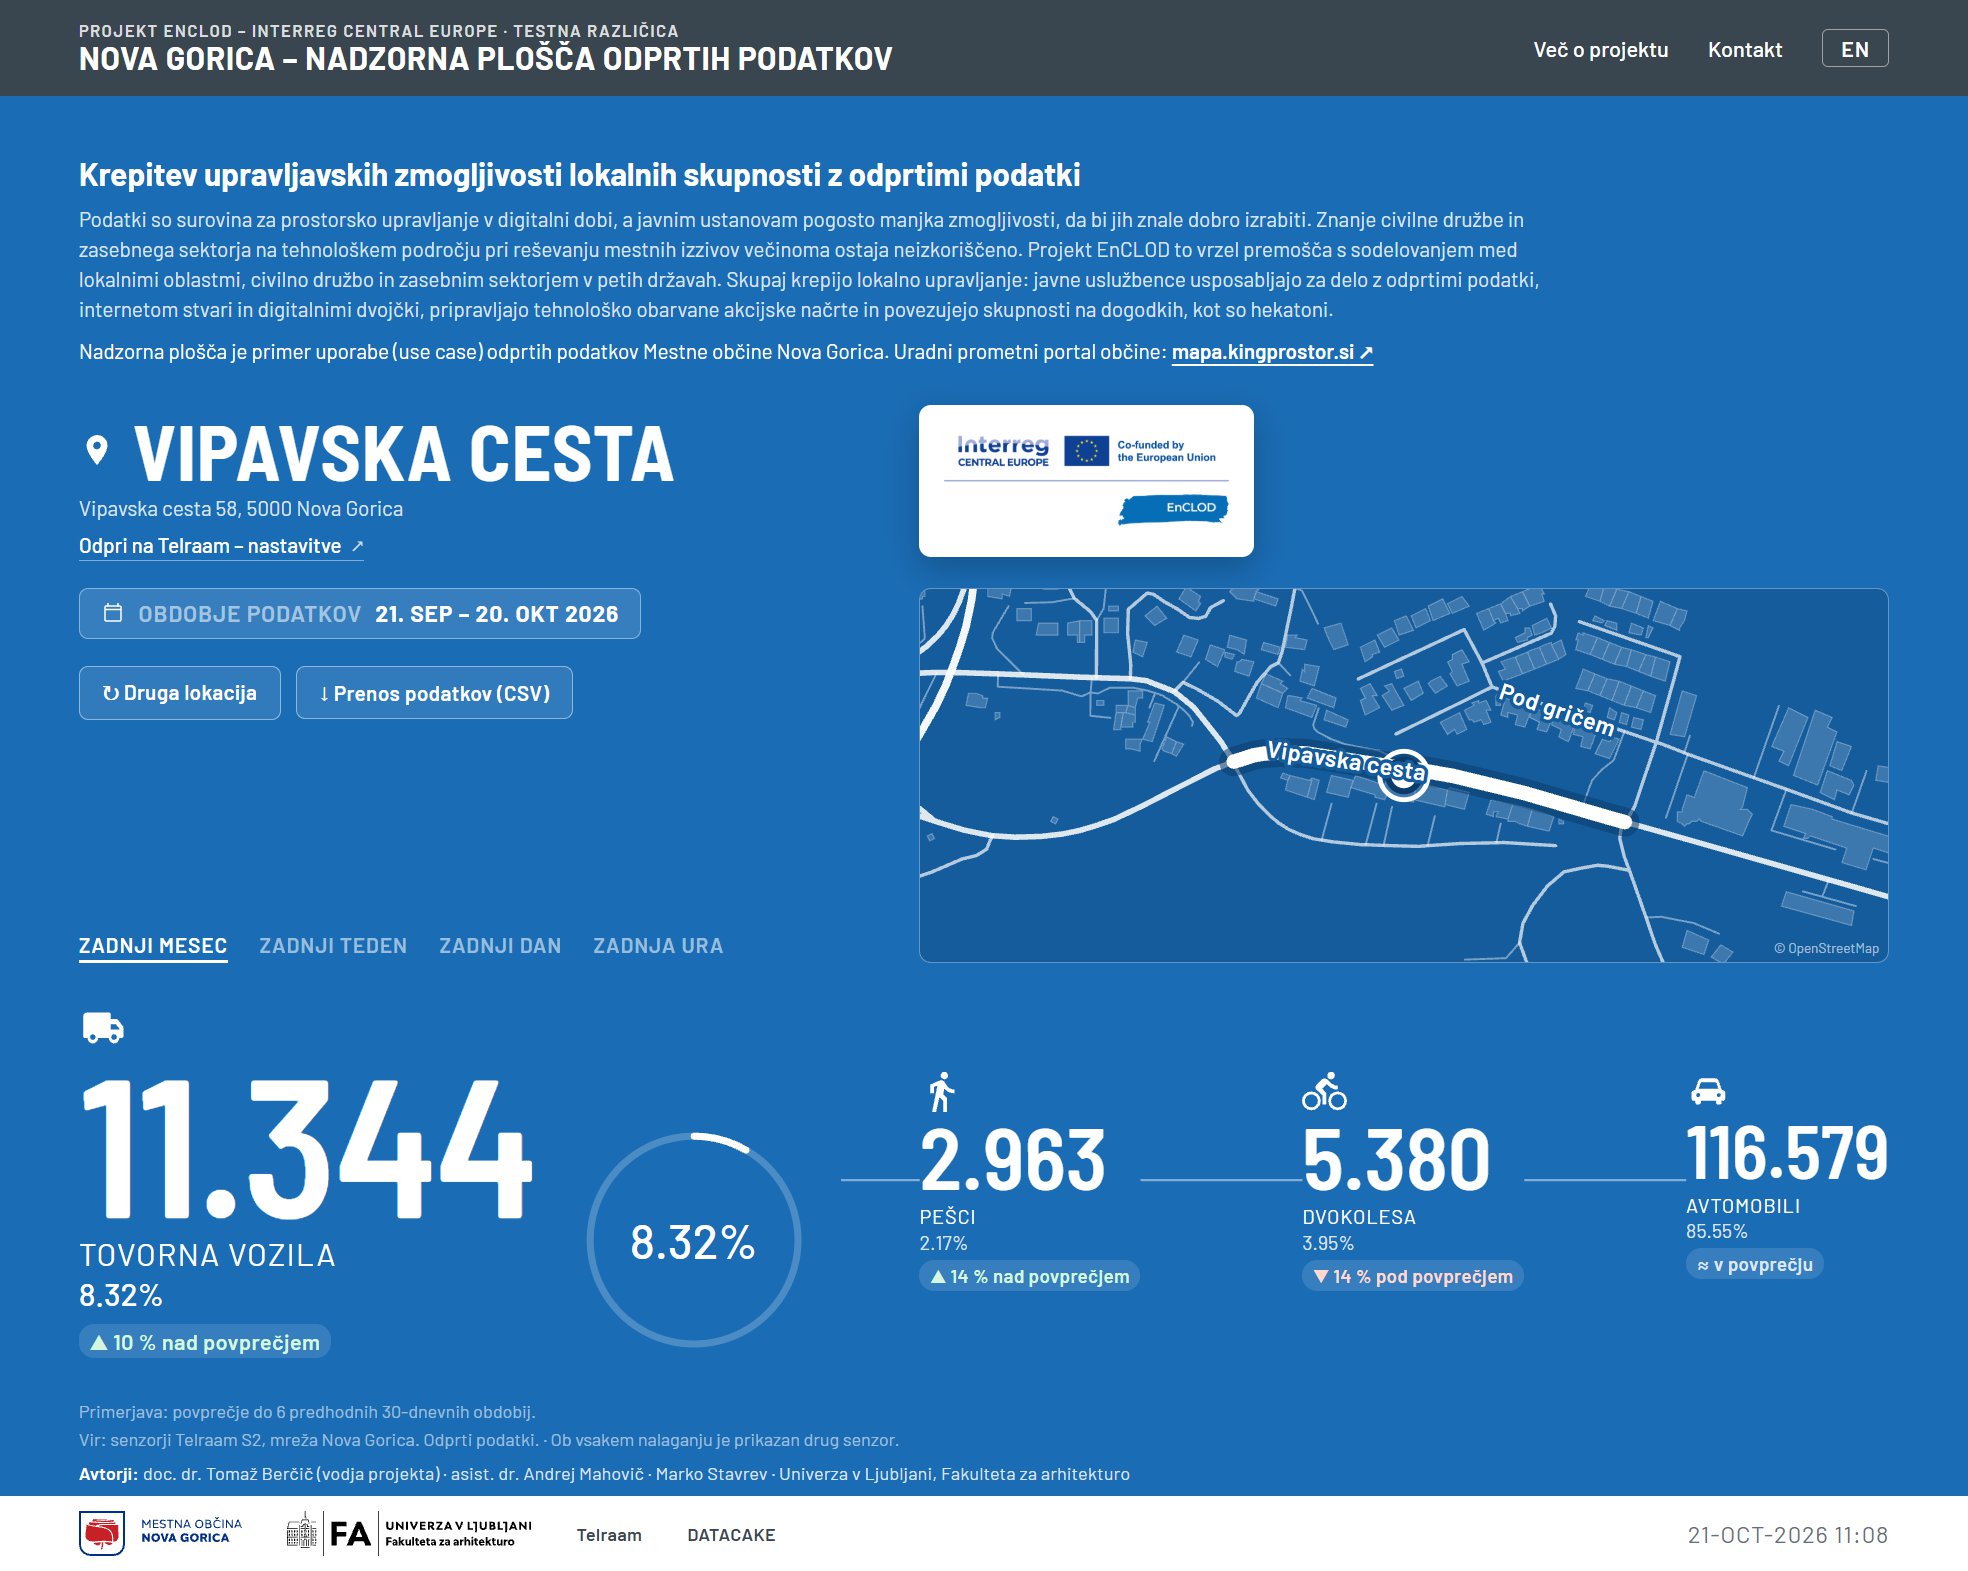Click the data period 21. SEP – 20. OKT 2026 box

(x=360, y=614)
